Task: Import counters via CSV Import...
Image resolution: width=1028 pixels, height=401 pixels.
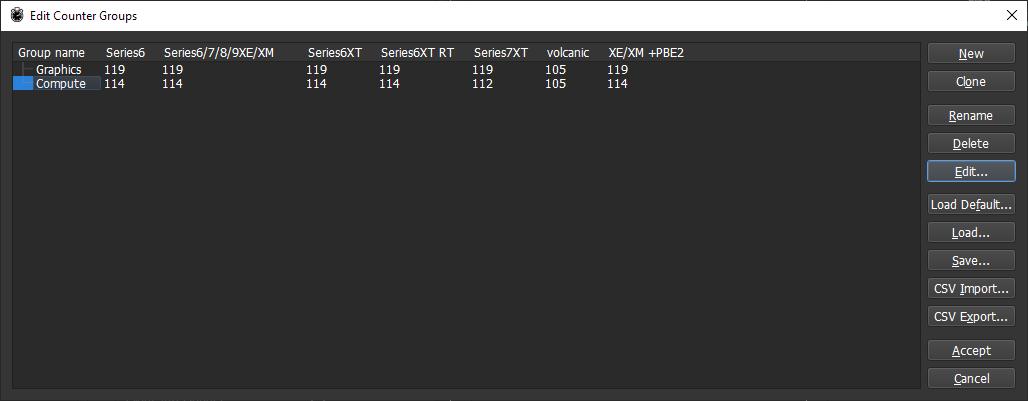Action: tap(971, 289)
